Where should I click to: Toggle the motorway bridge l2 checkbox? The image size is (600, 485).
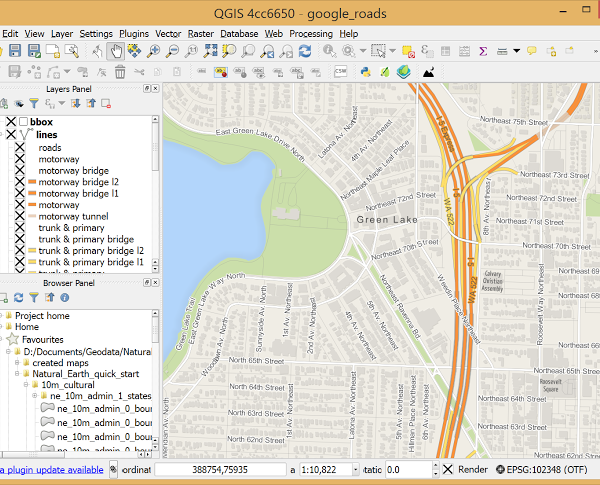coord(20,181)
